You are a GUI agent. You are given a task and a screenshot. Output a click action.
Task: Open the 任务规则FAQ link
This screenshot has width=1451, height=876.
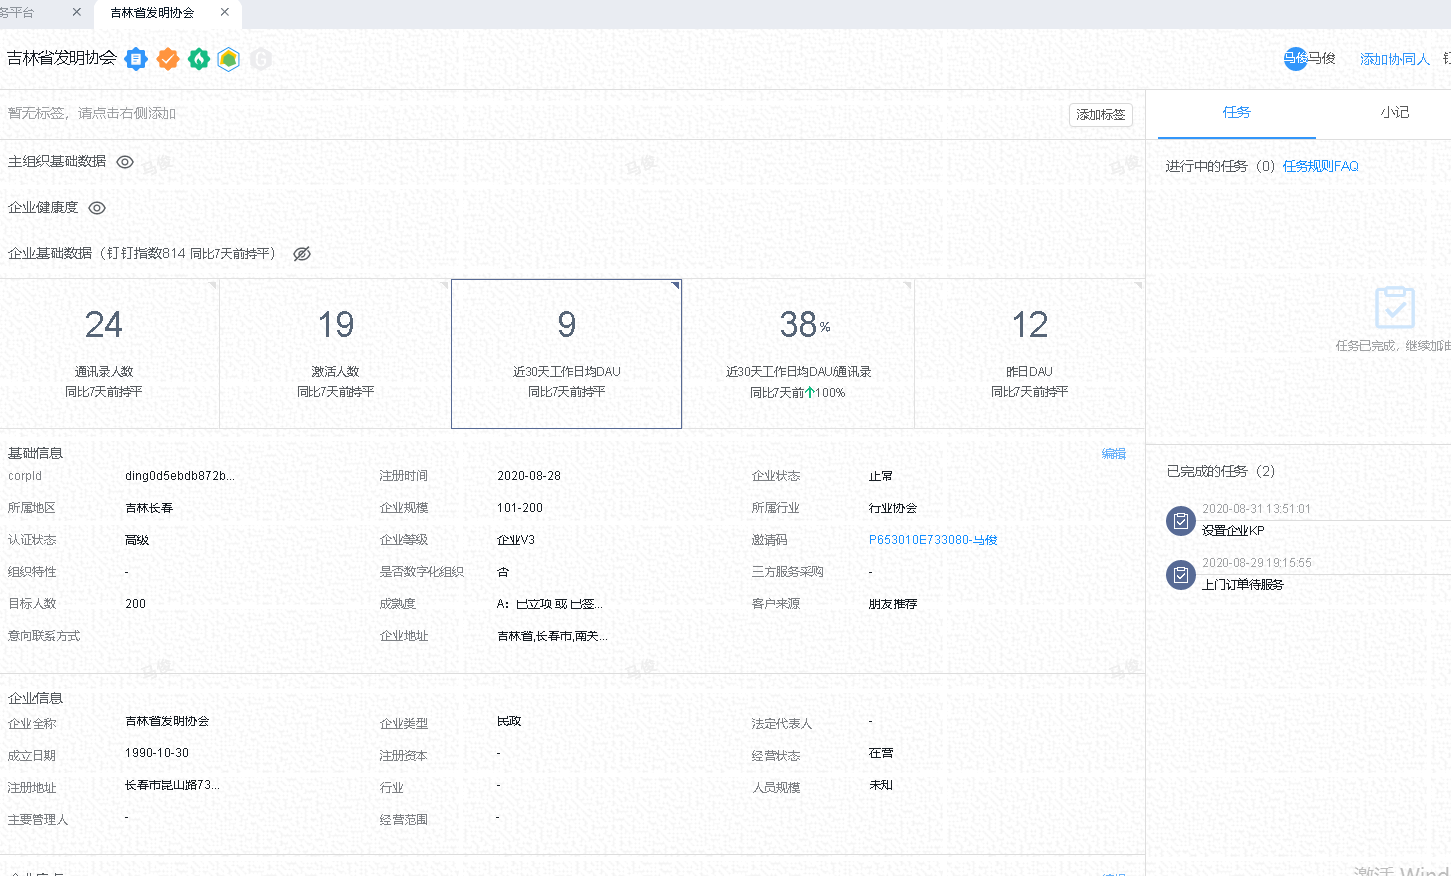point(1321,166)
